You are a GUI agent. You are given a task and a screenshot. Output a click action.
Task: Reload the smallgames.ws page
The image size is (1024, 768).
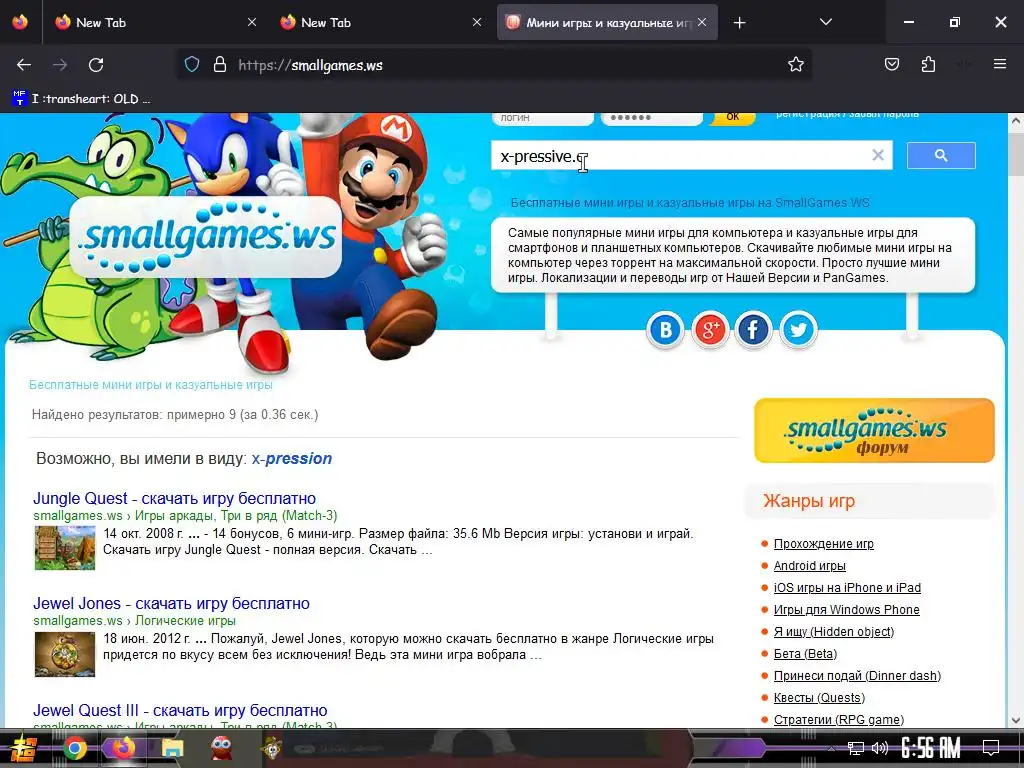click(96, 65)
